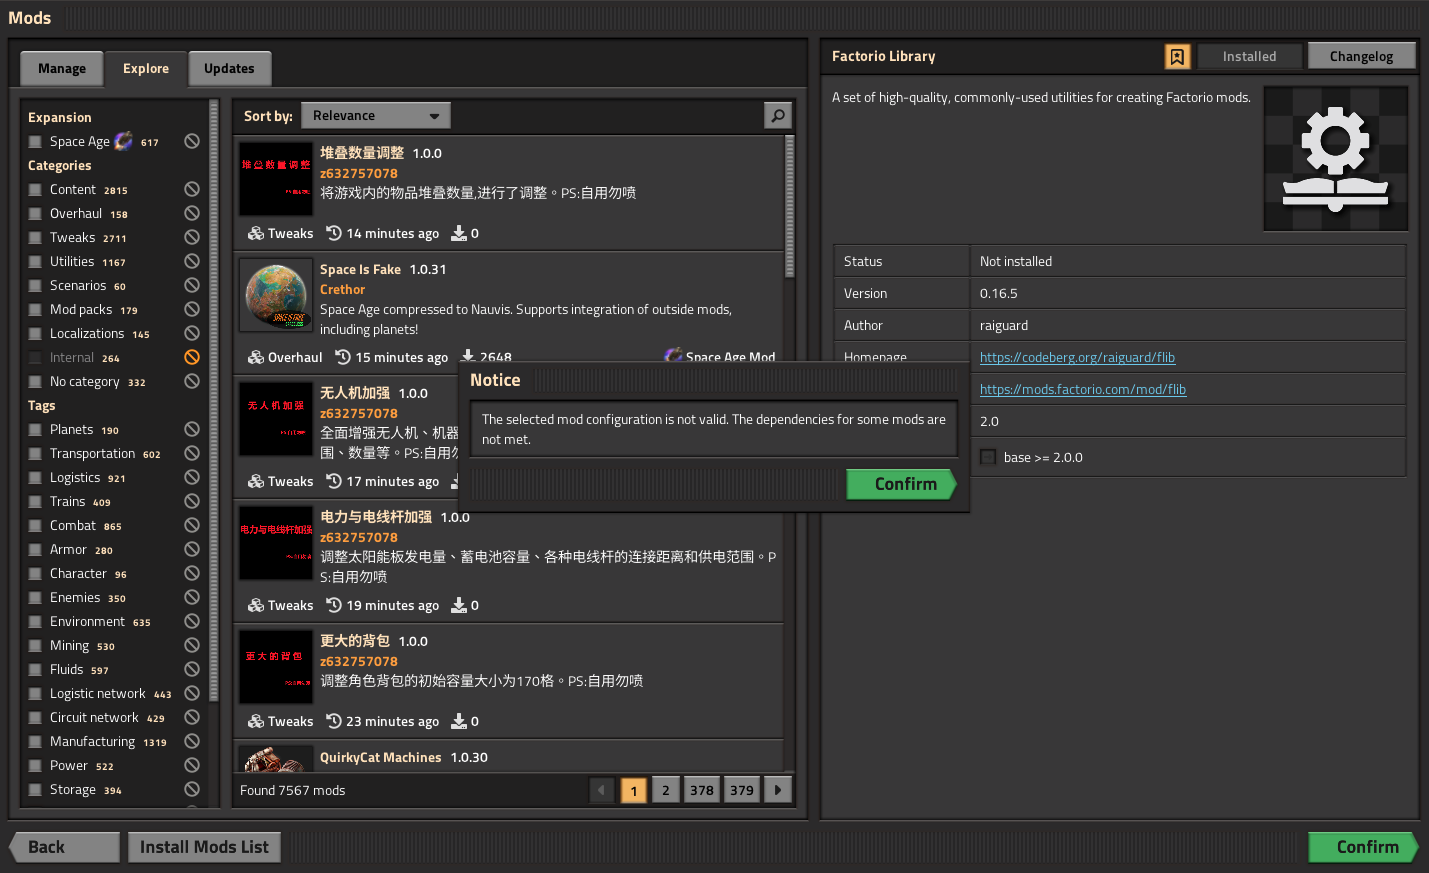Click the Space Age Mod planet icon on Space Is Fake

(672, 355)
